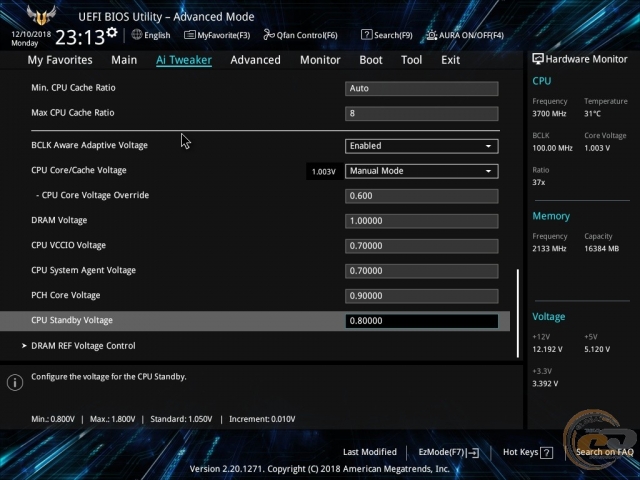Edit CPU System Agent Voltage field
The image size is (640, 480).
point(422,271)
